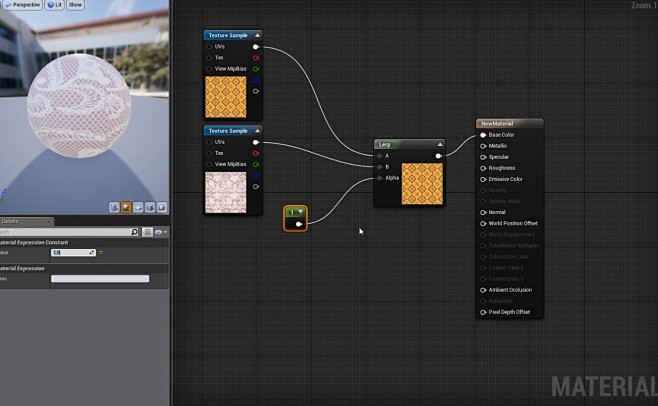Image resolution: width=658 pixels, height=406 pixels.
Task: Select plane preview mesh icon
Action: pyautogui.click(x=138, y=207)
